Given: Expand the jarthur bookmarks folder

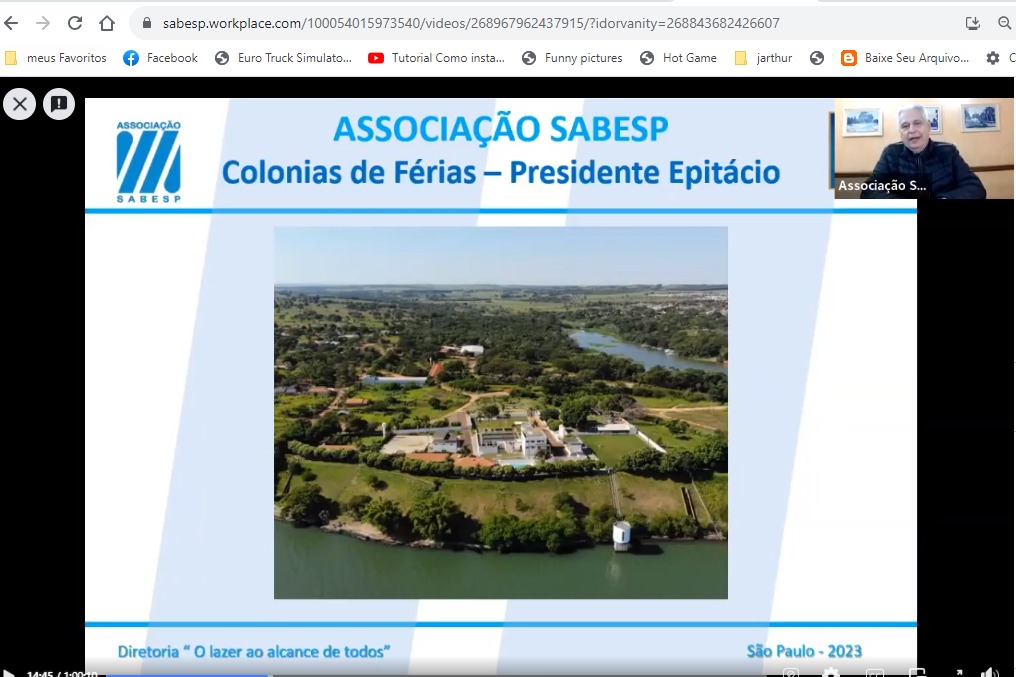Looking at the screenshot, I should [x=763, y=58].
